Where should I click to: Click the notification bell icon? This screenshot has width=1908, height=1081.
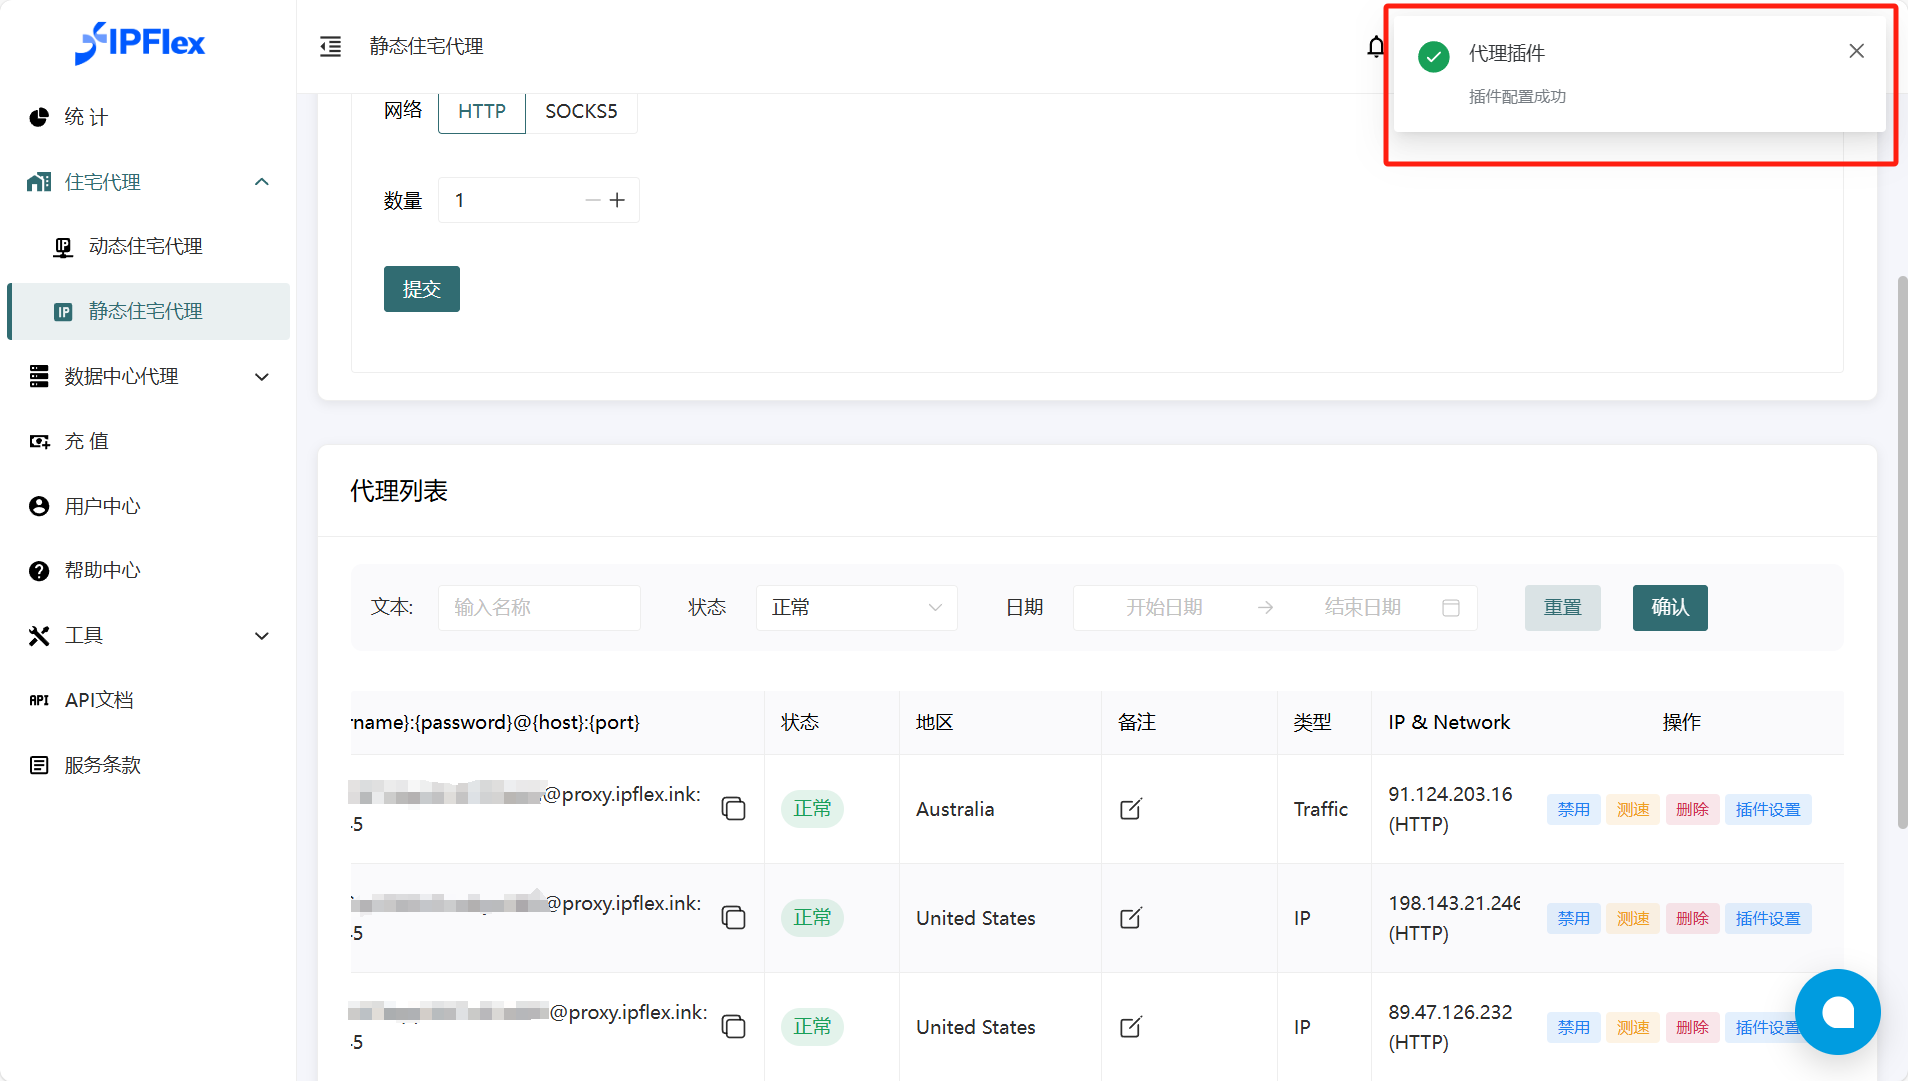[x=1375, y=47]
